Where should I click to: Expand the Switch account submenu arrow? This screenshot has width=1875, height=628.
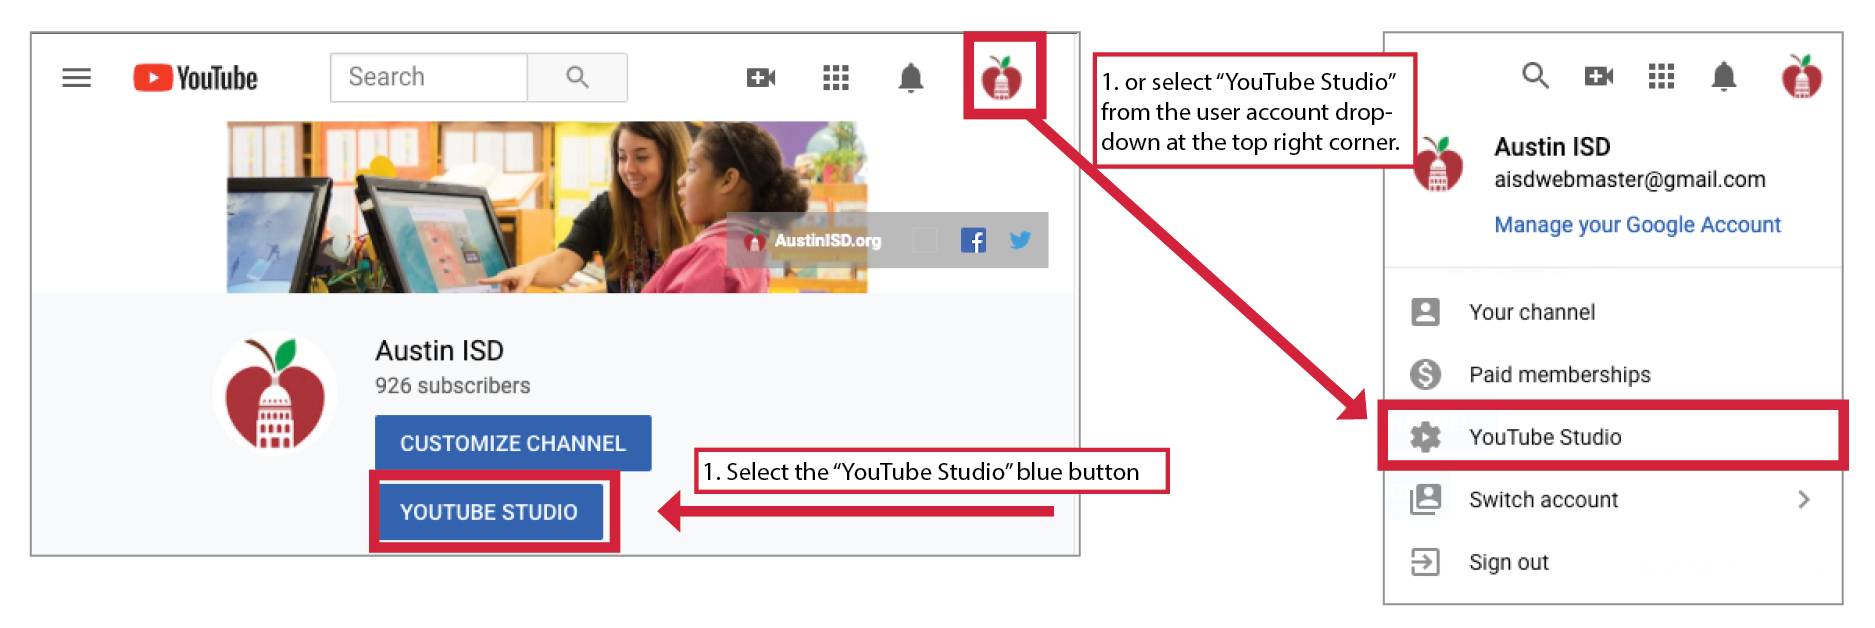(x=1803, y=499)
